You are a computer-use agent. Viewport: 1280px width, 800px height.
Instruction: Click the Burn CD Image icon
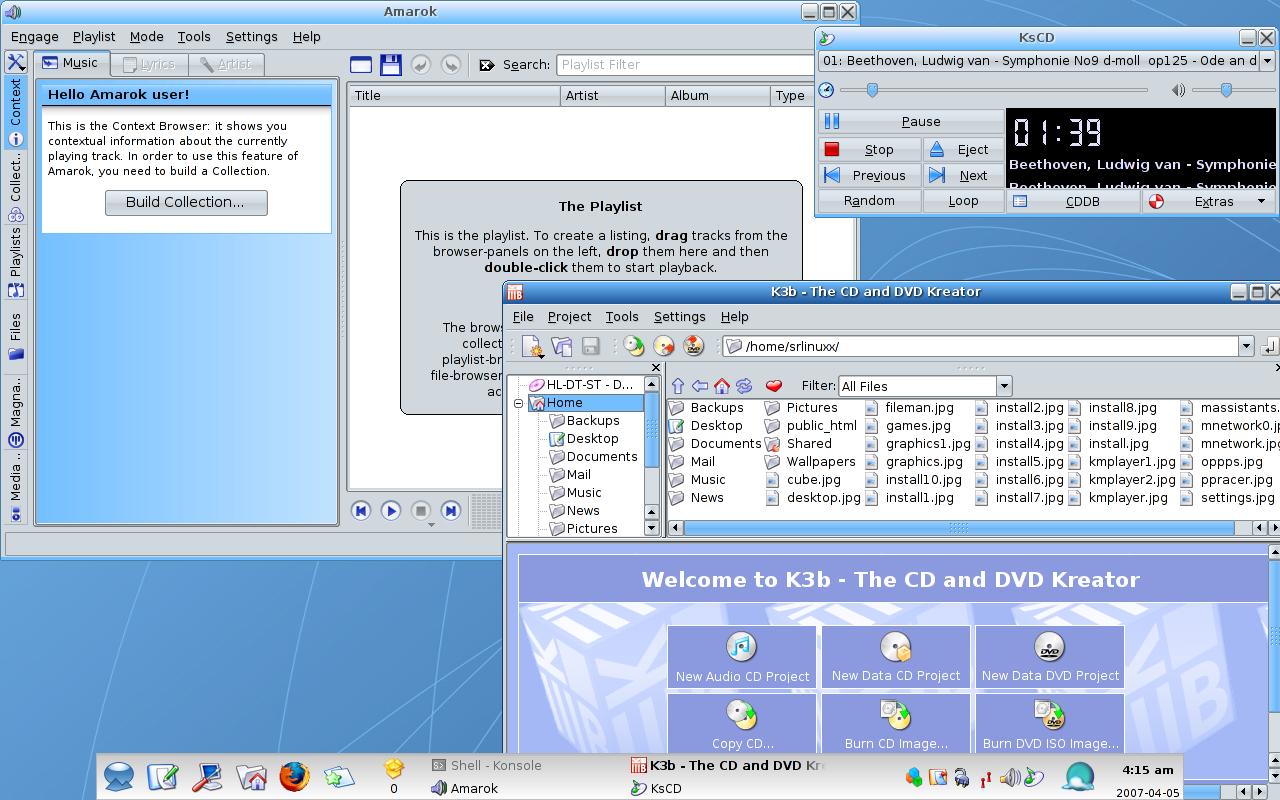[x=895, y=715]
